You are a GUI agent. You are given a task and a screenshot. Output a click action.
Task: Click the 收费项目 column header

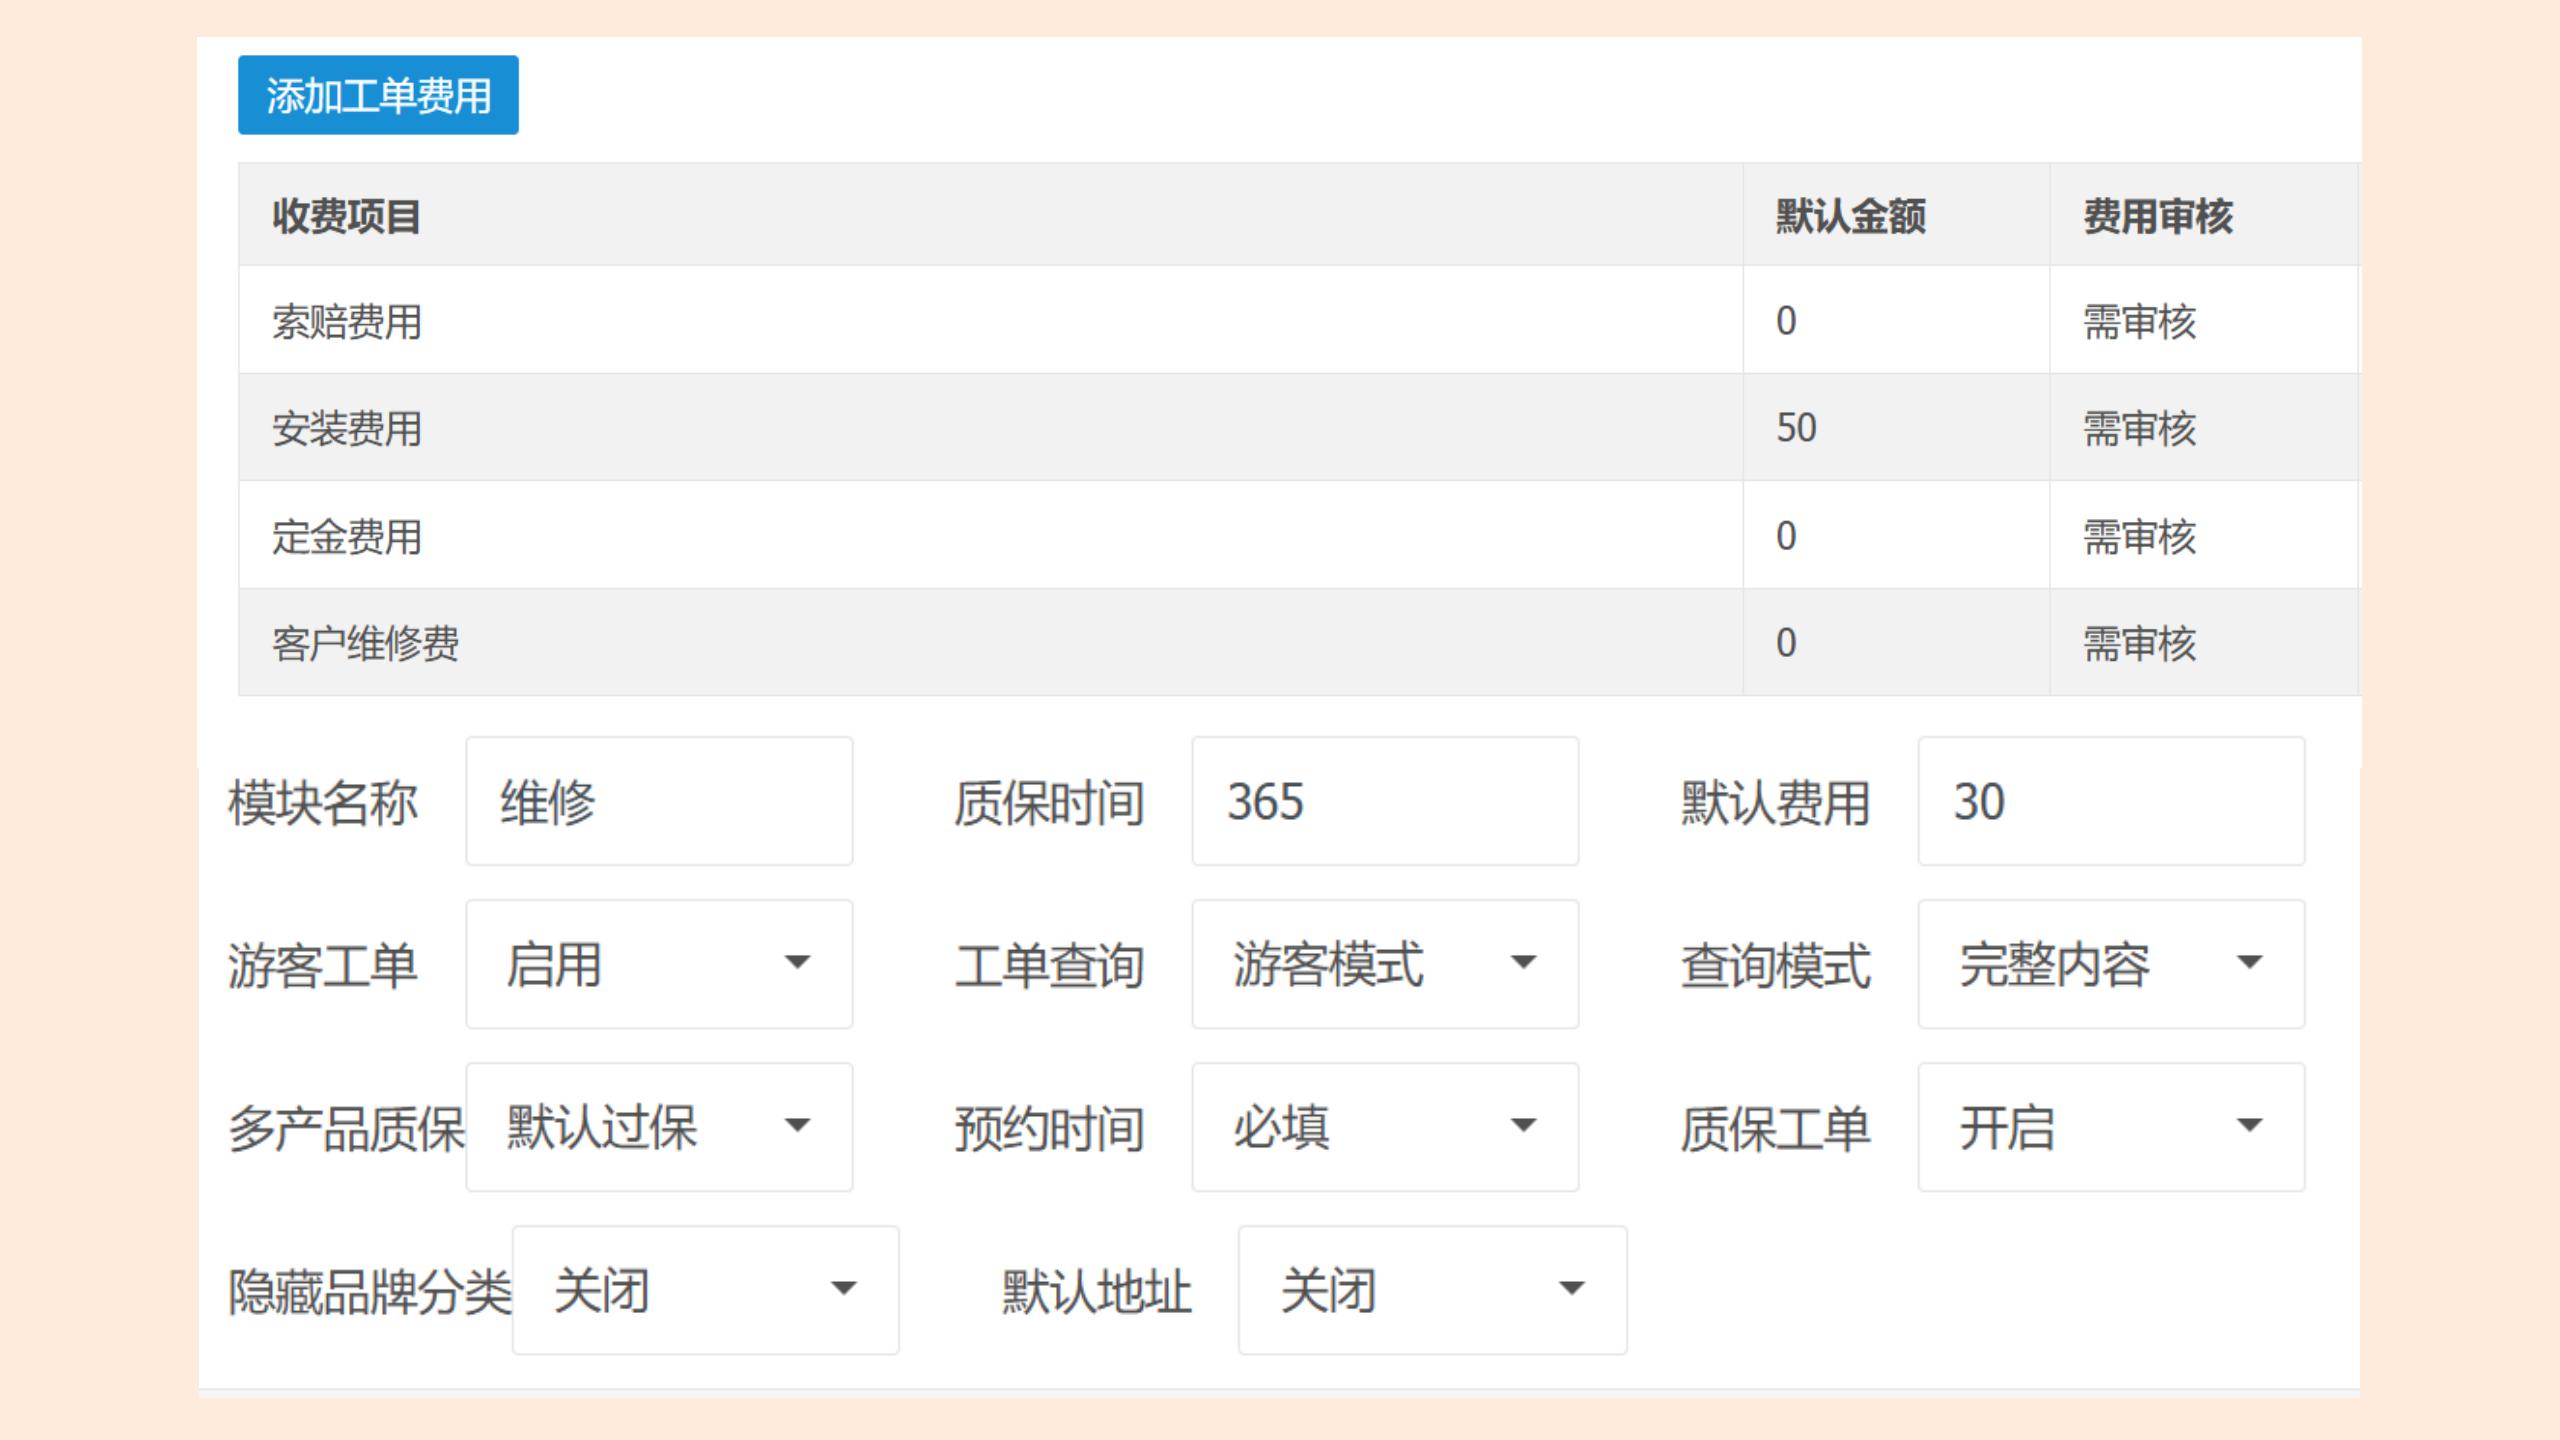pyautogui.click(x=346, y=216)
